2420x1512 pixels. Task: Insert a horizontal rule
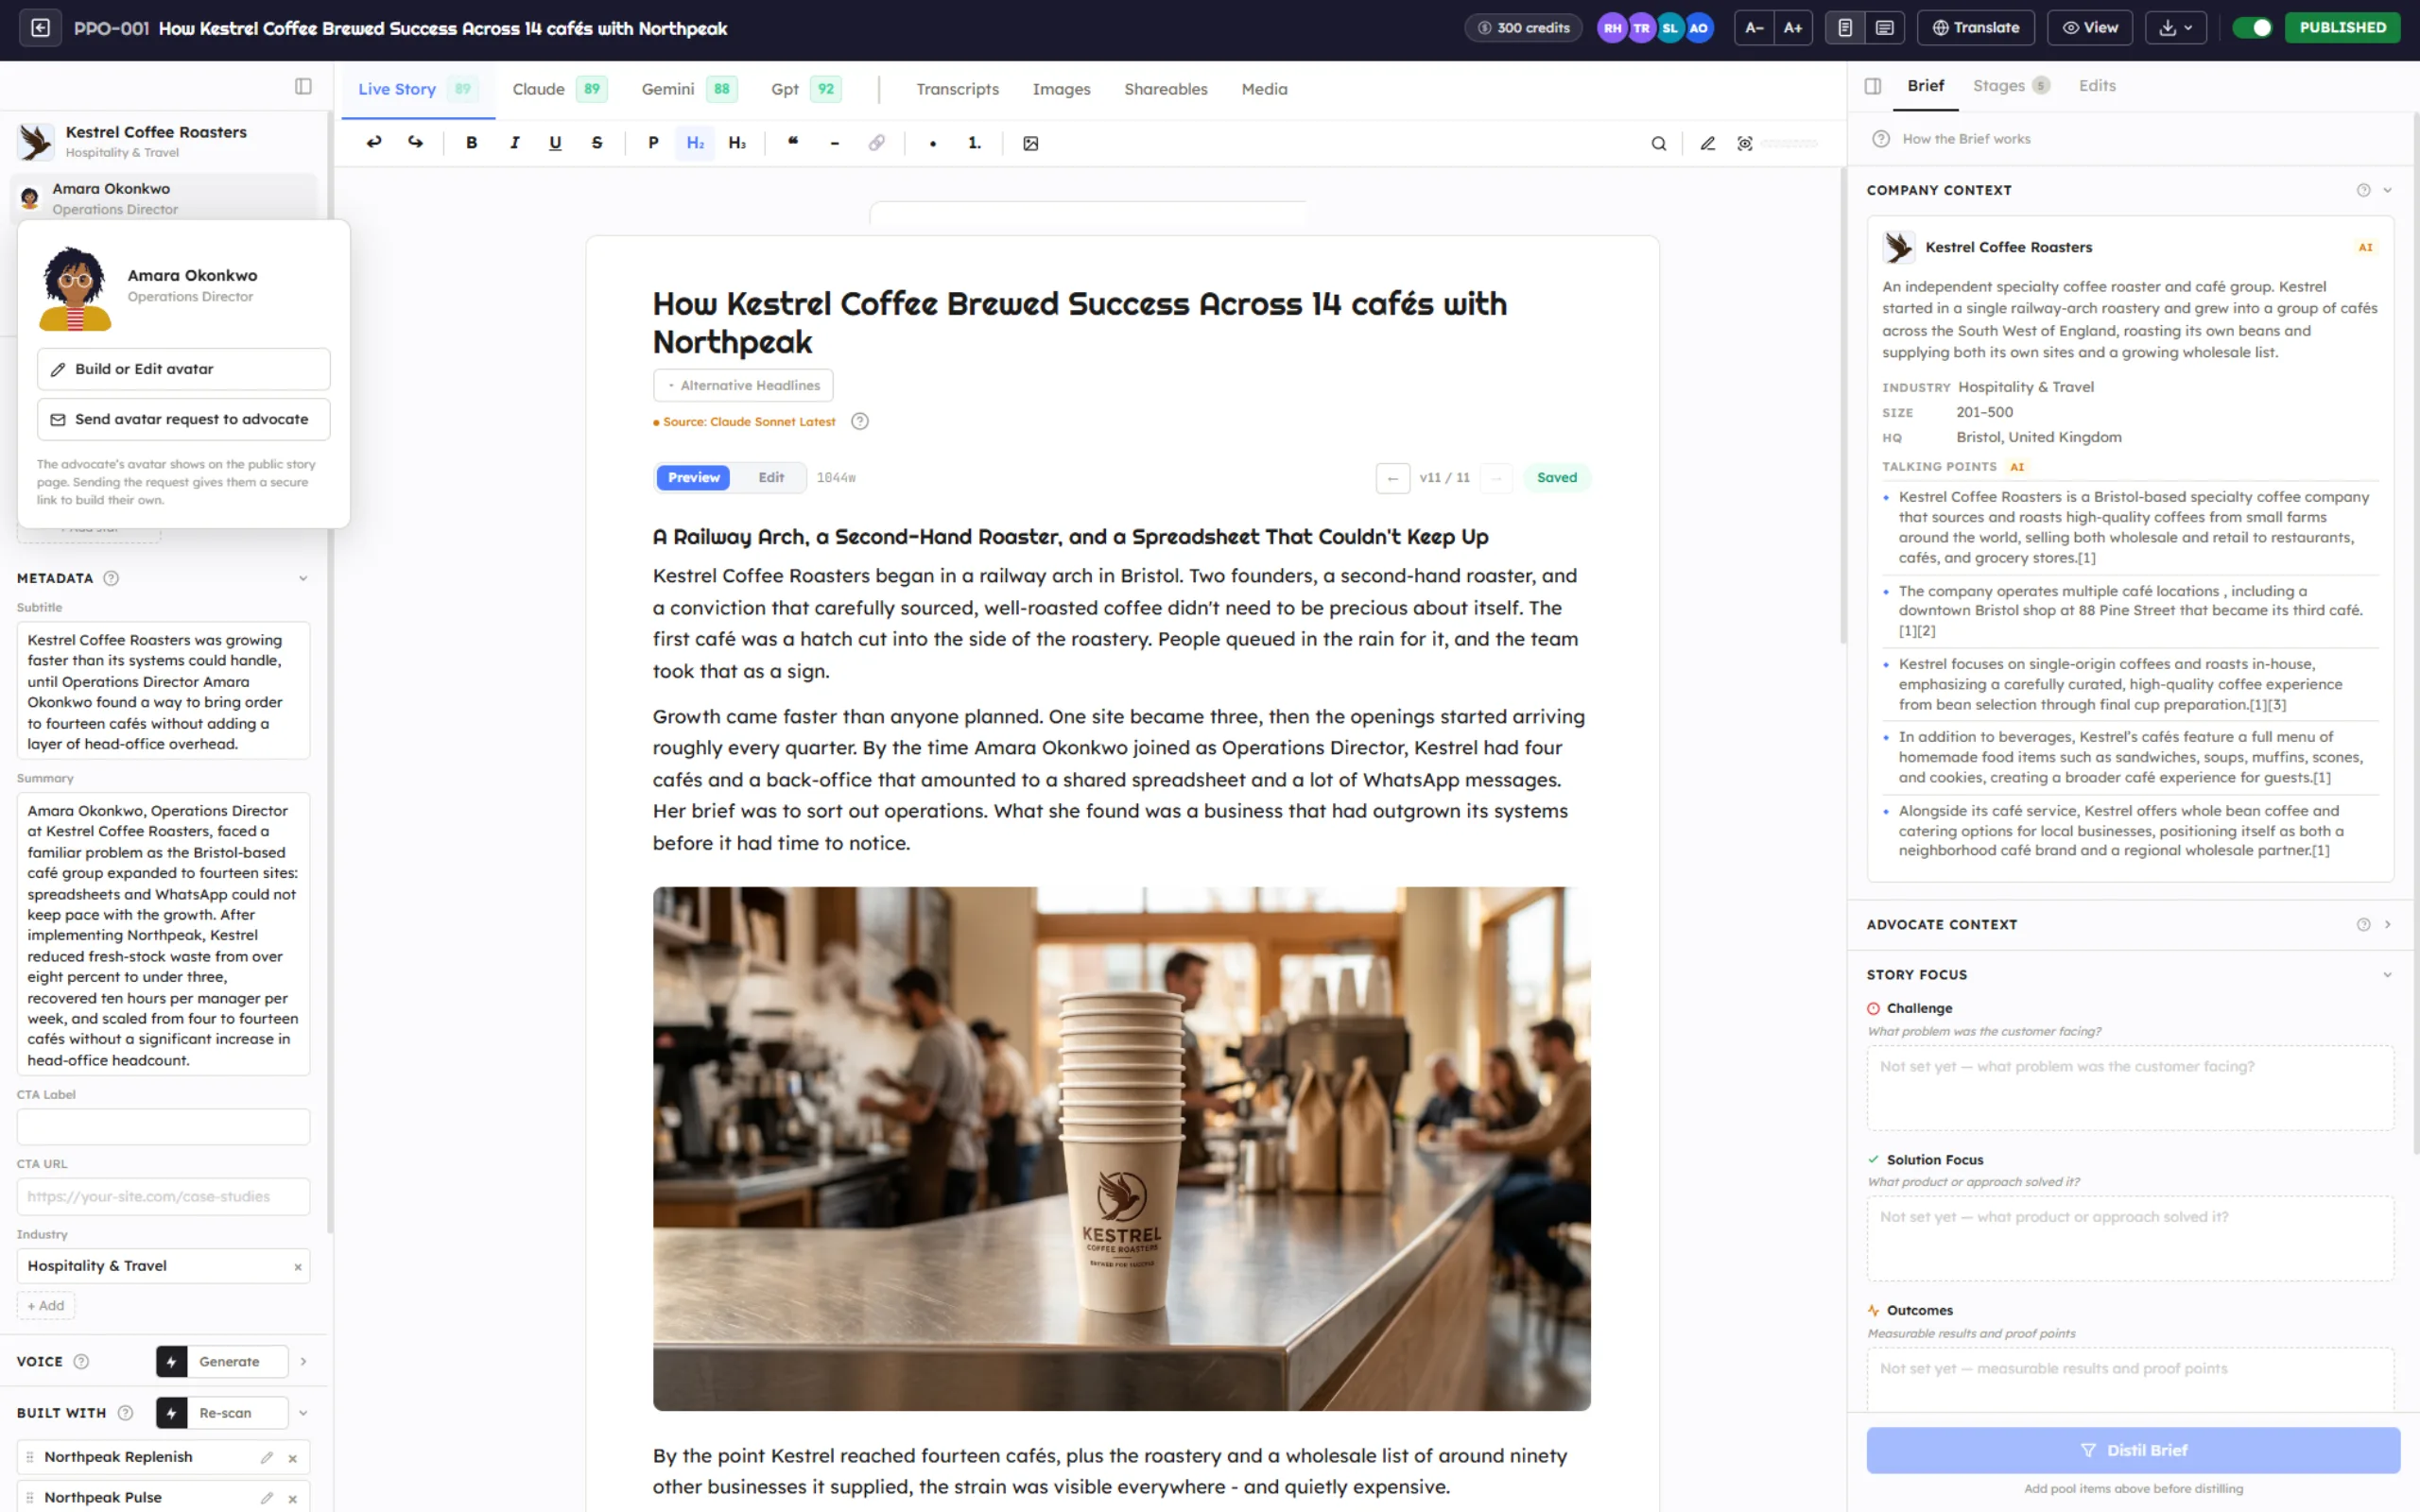click(835, 143)
